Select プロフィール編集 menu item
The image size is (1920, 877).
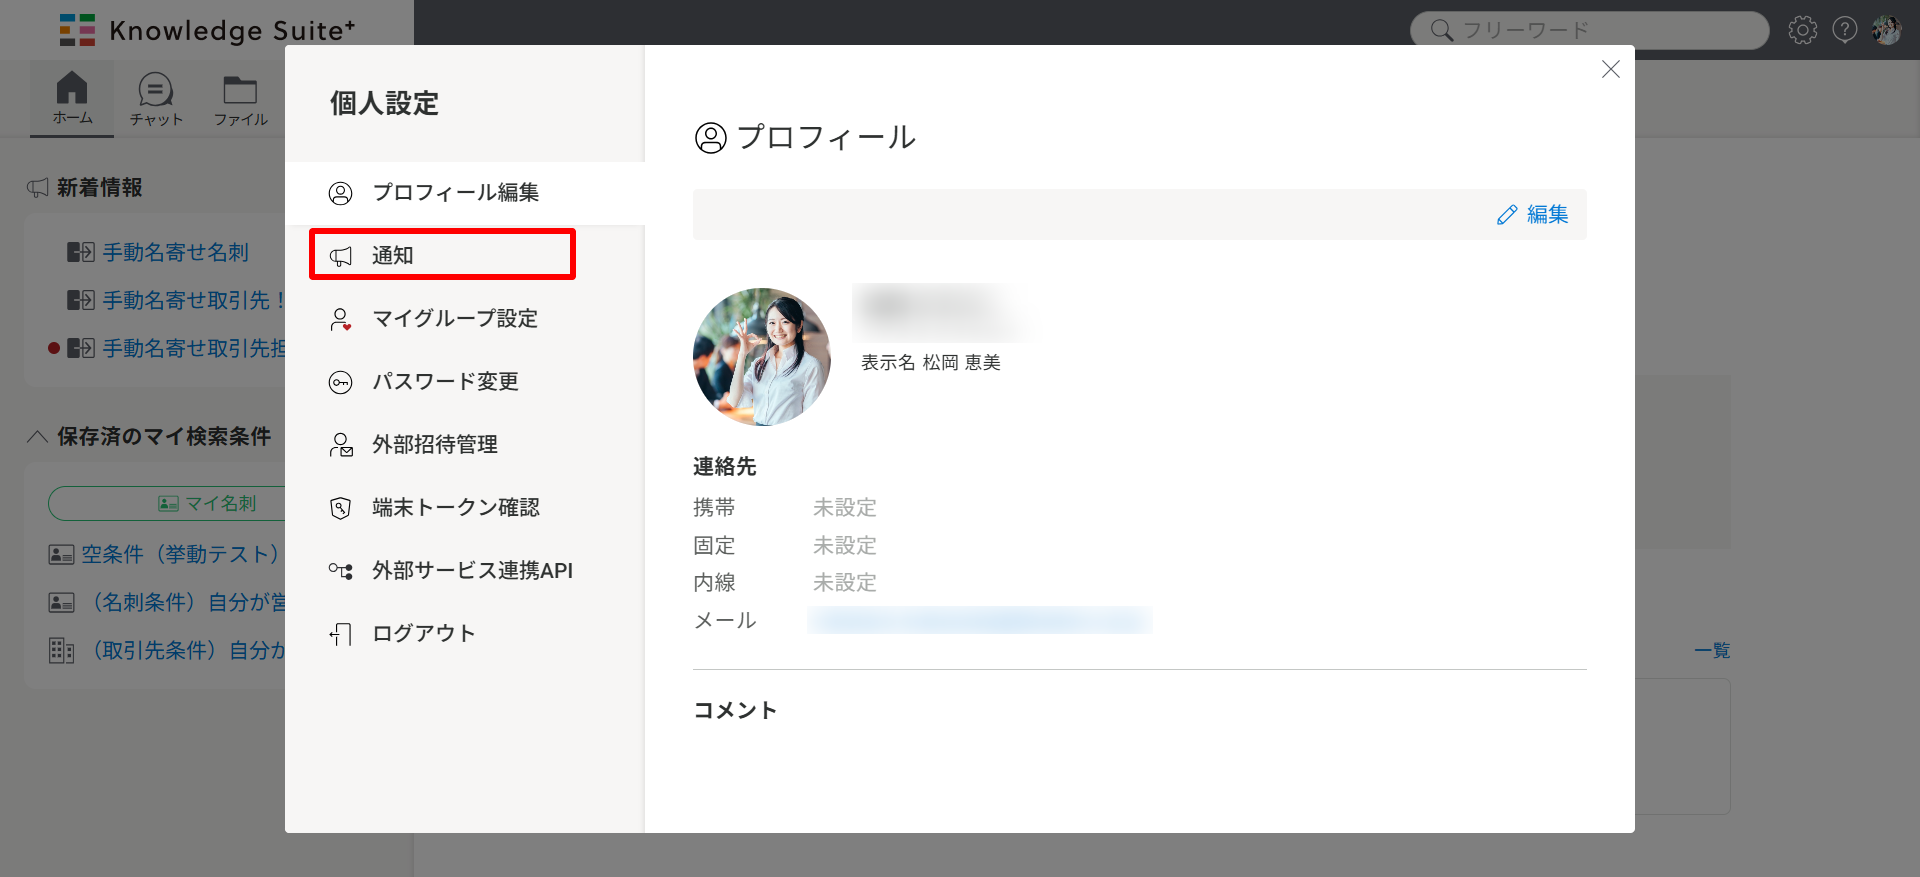coord(455,192)
